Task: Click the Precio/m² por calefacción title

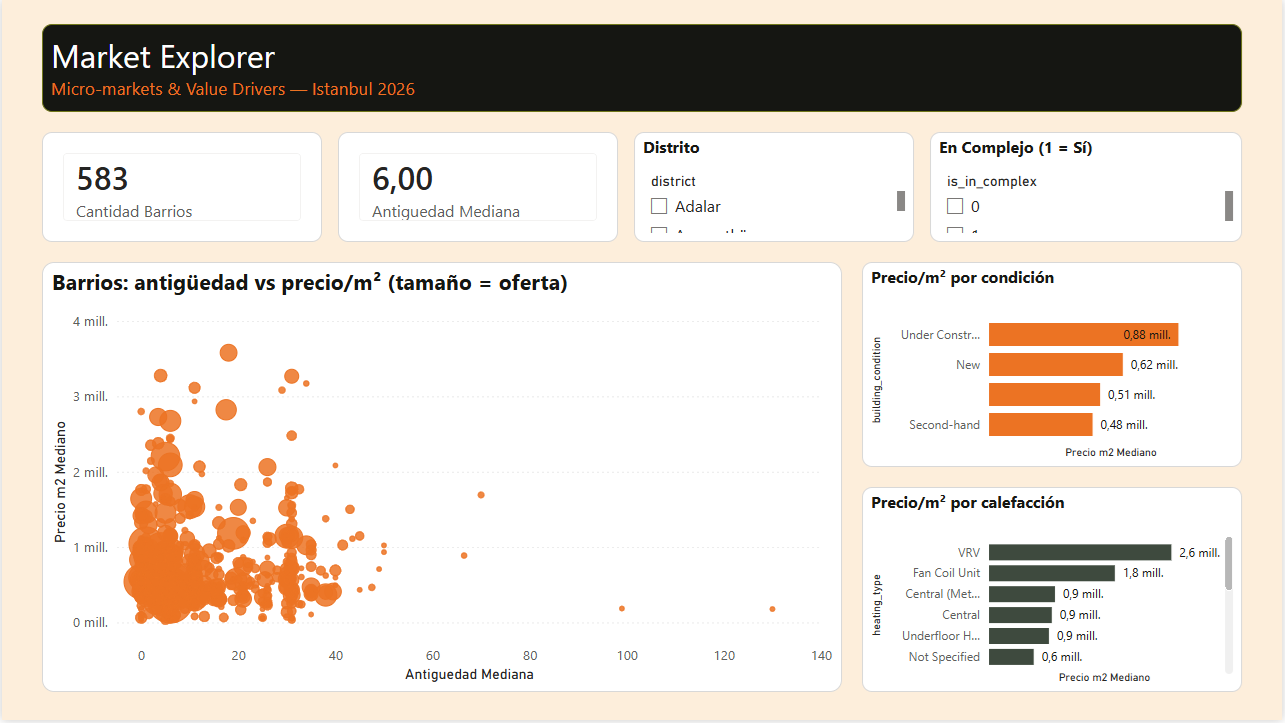Action: coord(968,503)
